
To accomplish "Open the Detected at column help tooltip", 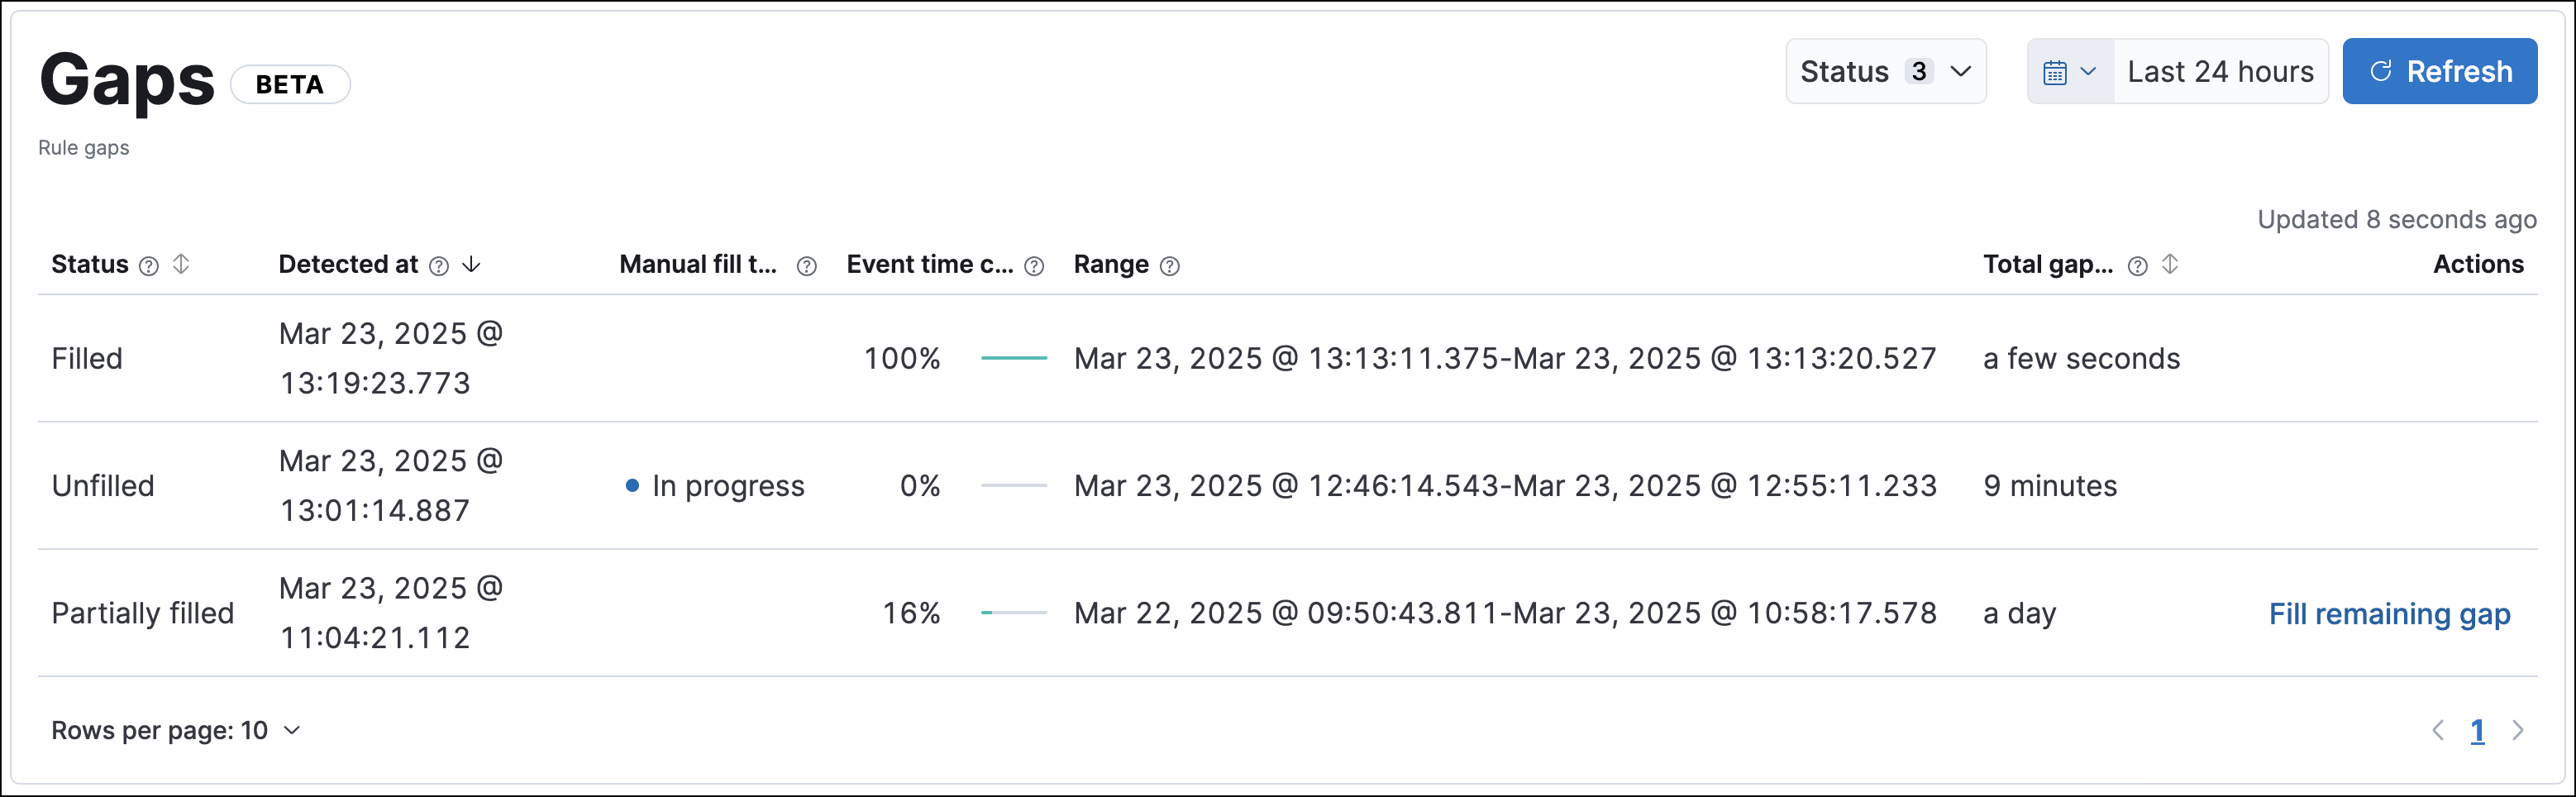I will click(x=437, y=265).
